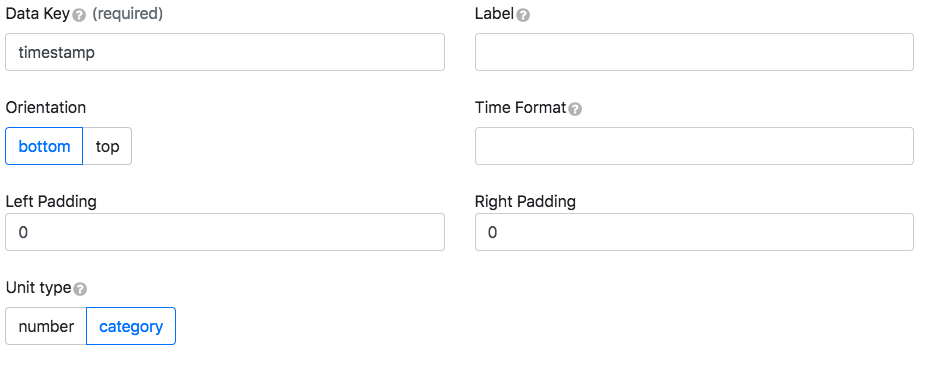Show help for Unit type

[80, 289]
